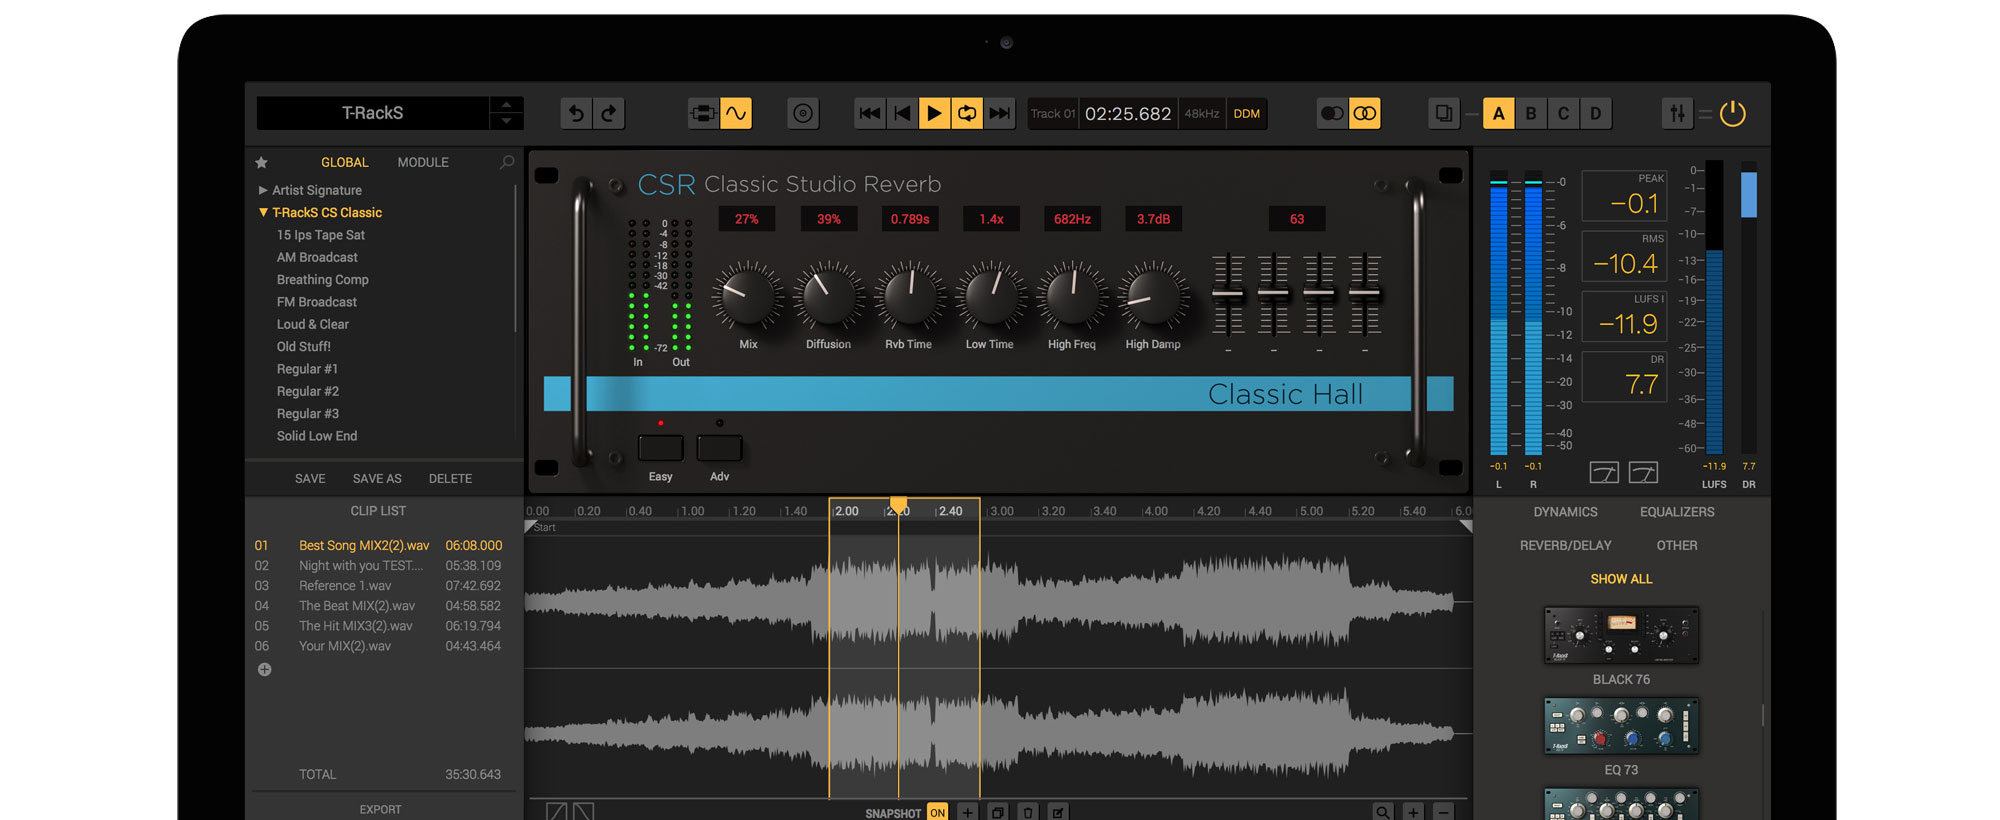Select comparison slot A
Viewport: 2000px width, 820px height.
coord(1498,113)
